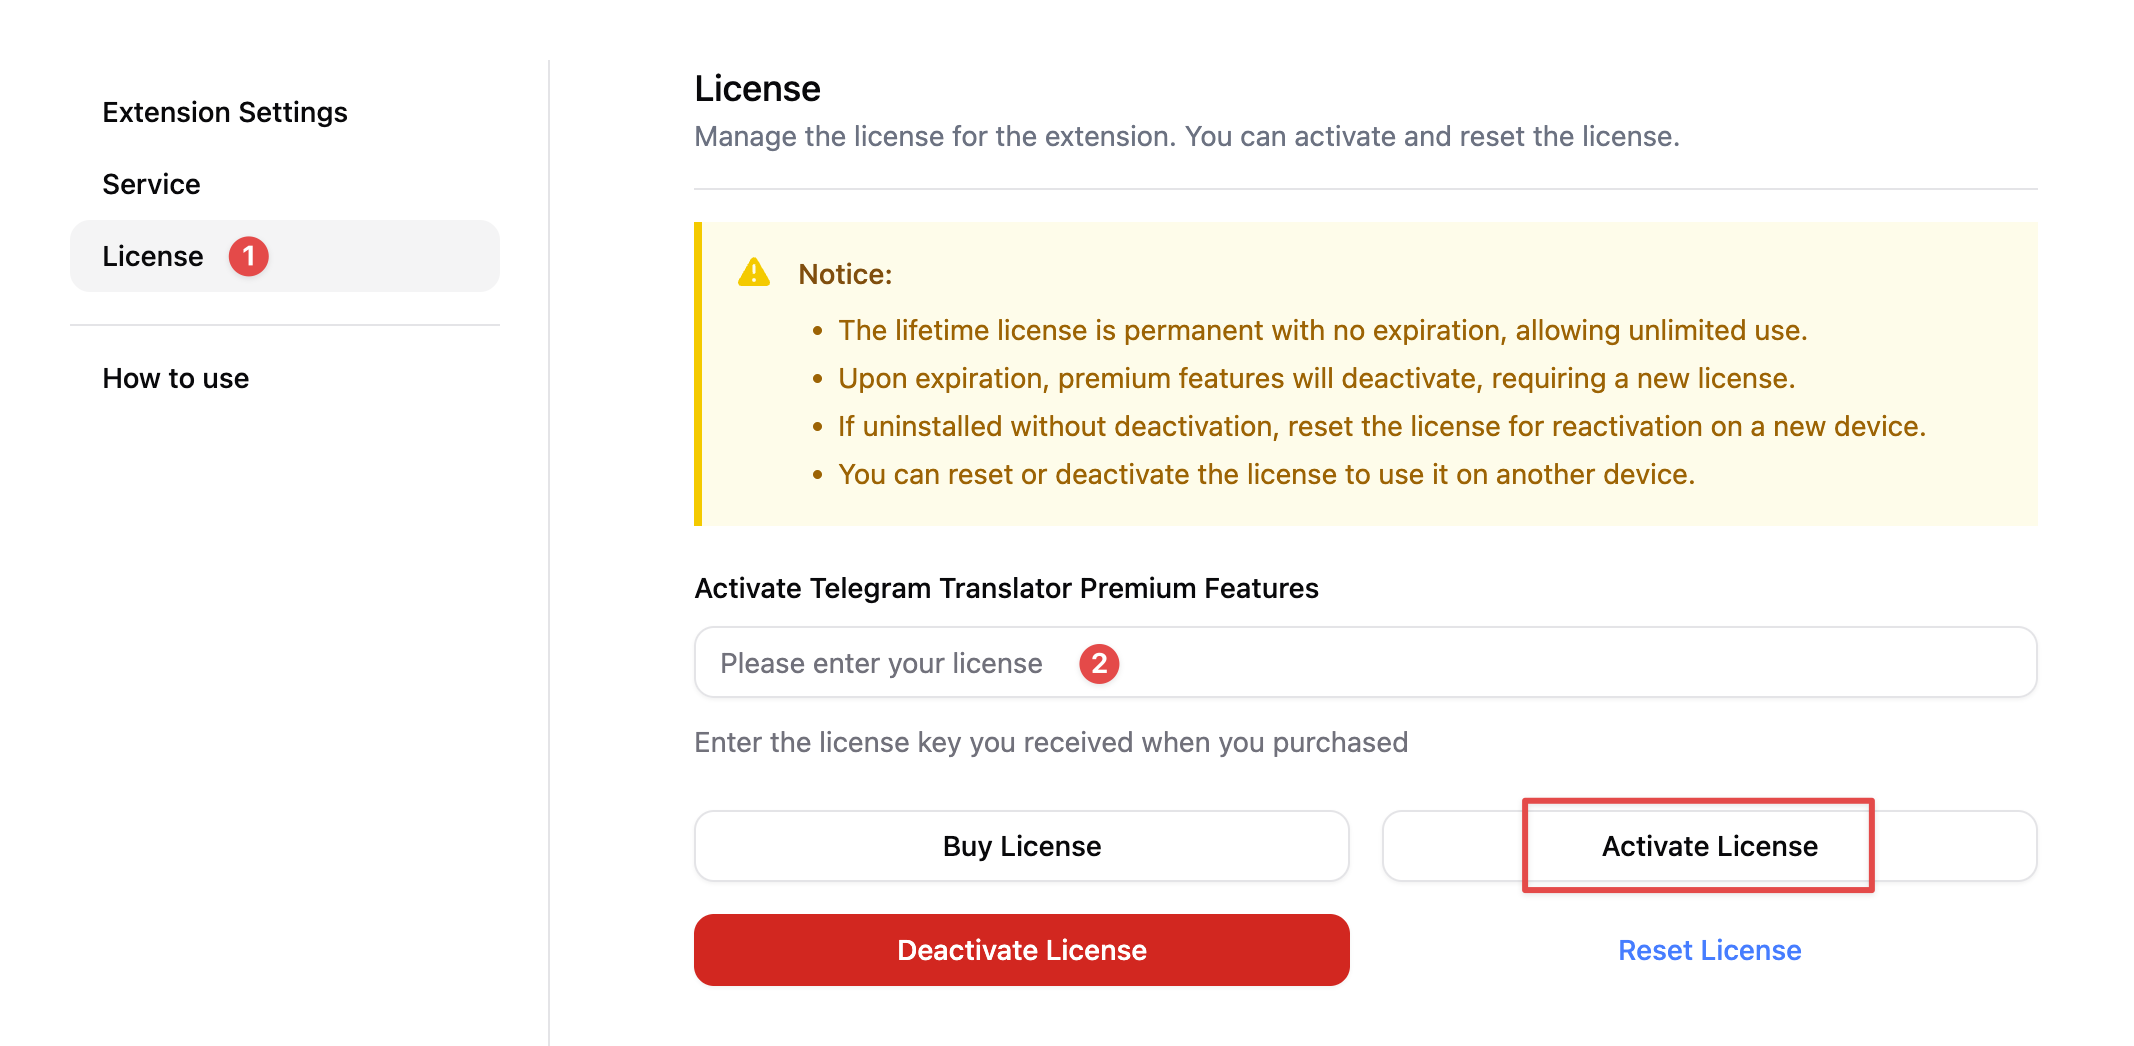
Task: Click the red Deactivate License button
Action: point(1021,950)
